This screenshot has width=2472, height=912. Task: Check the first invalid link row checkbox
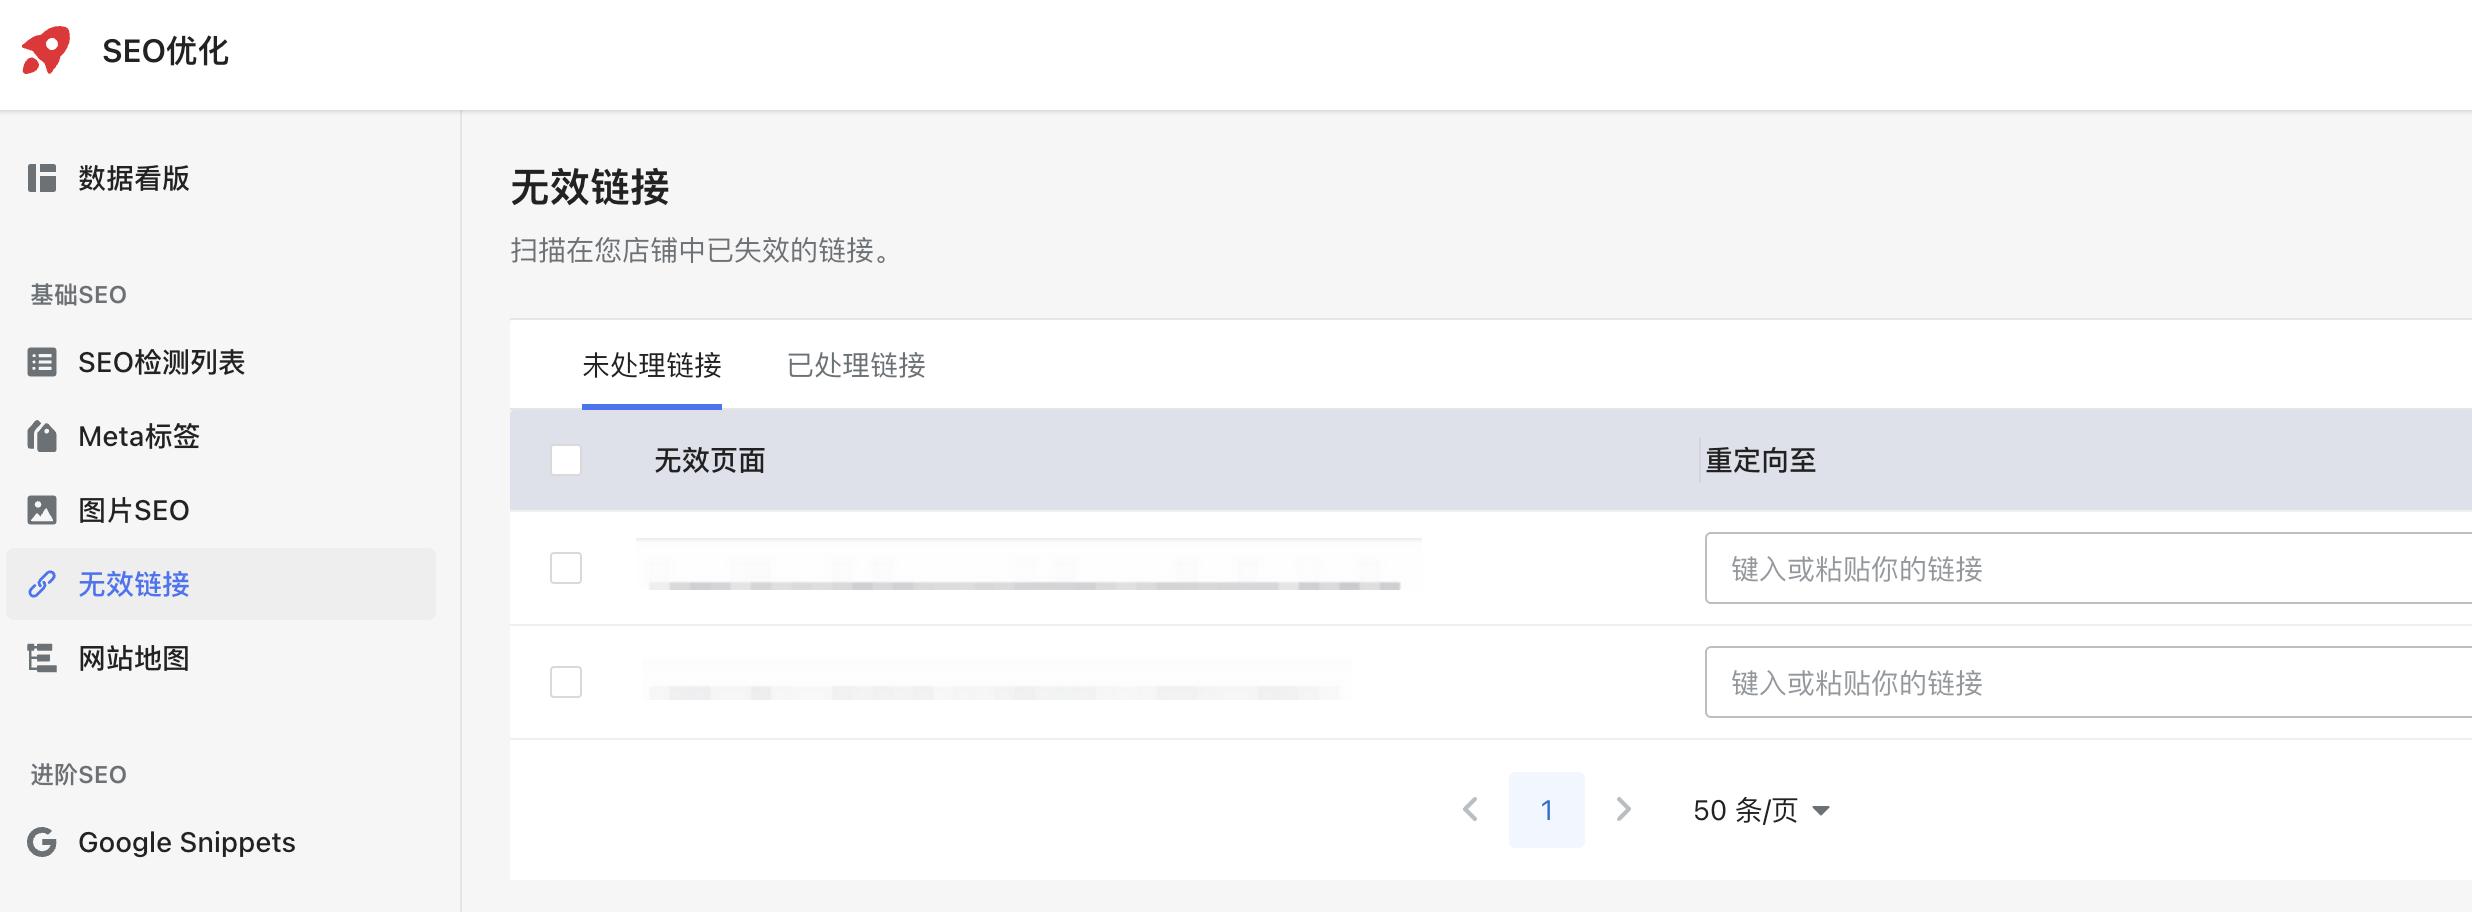coord(566,568)
